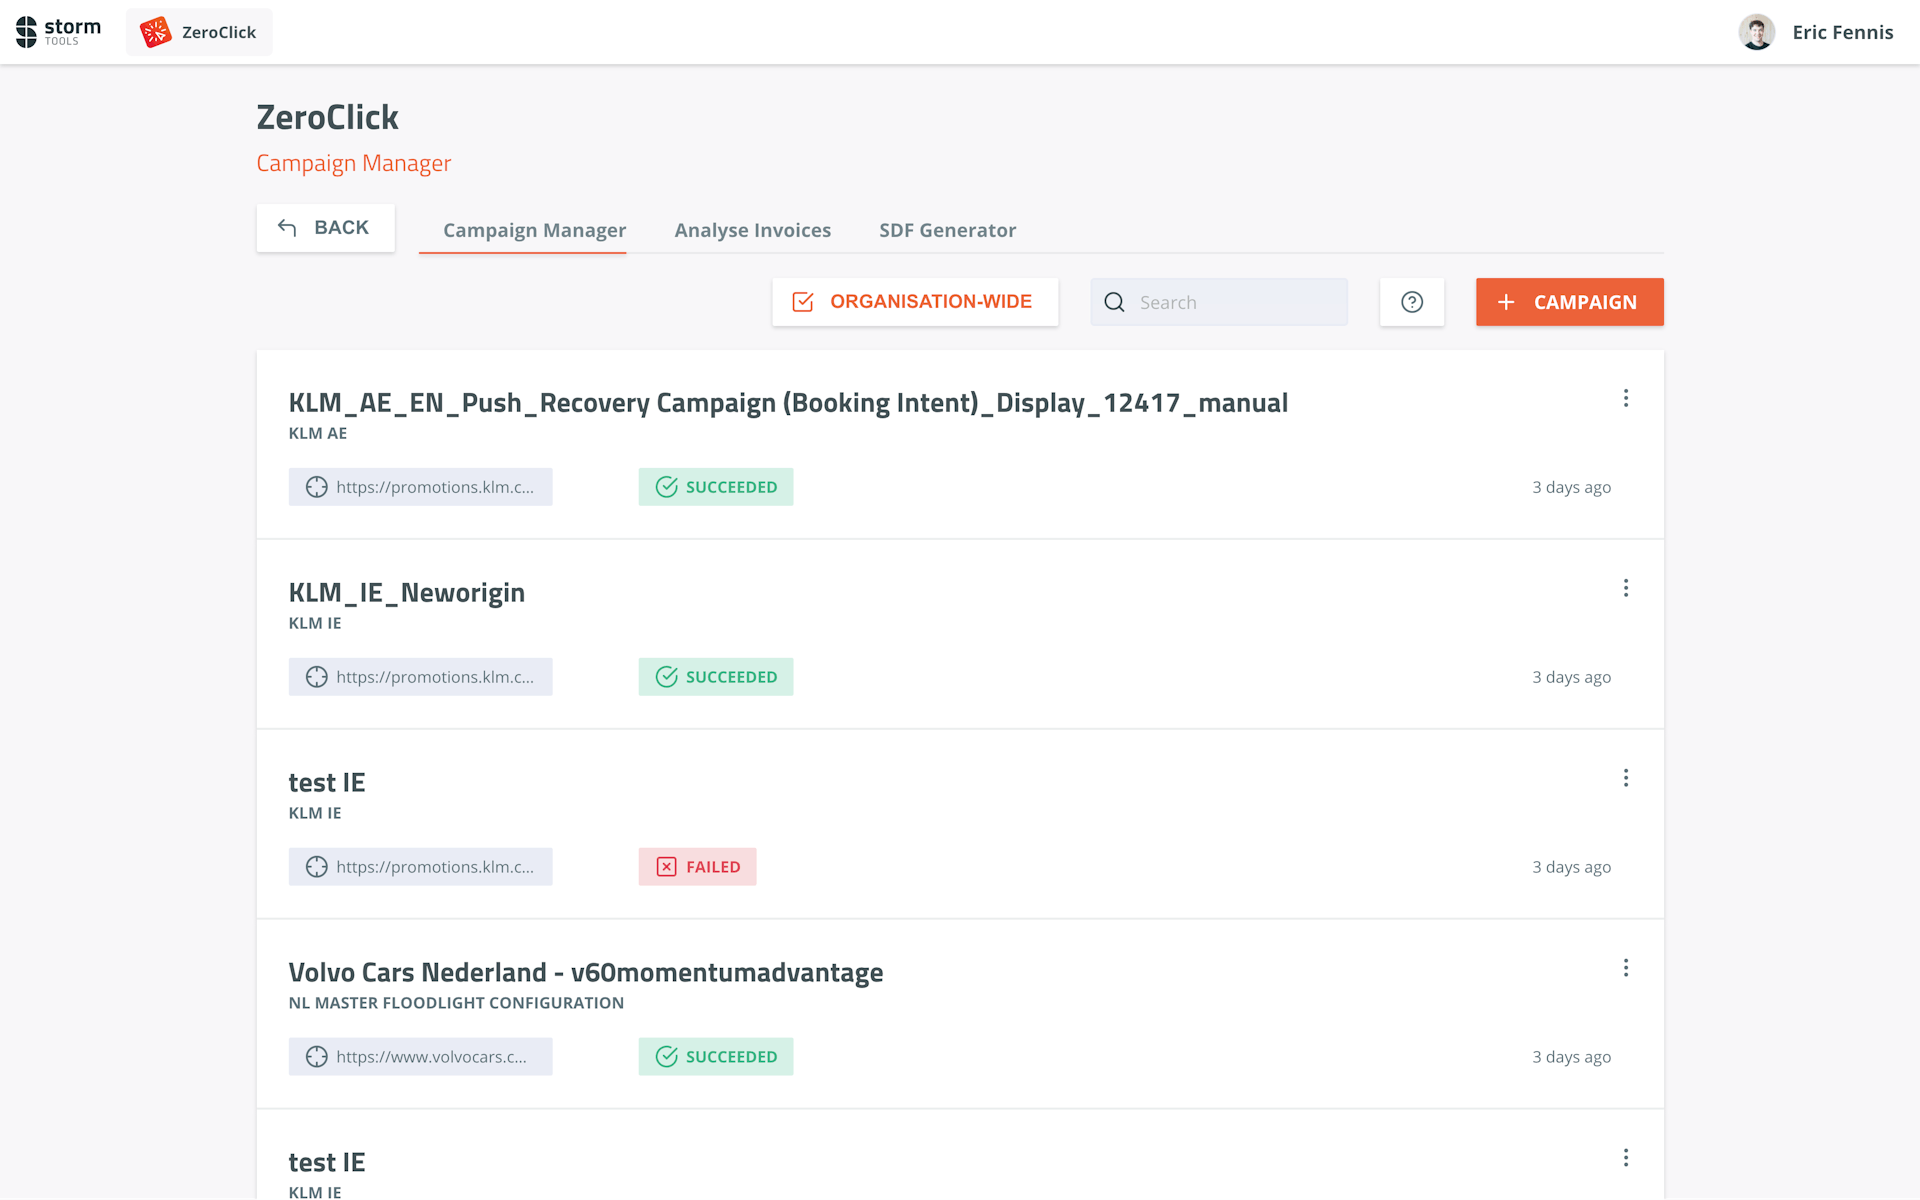Click the Storm Tools logo
This screenshot has height=1200, width=1920.
coord(58,32)
